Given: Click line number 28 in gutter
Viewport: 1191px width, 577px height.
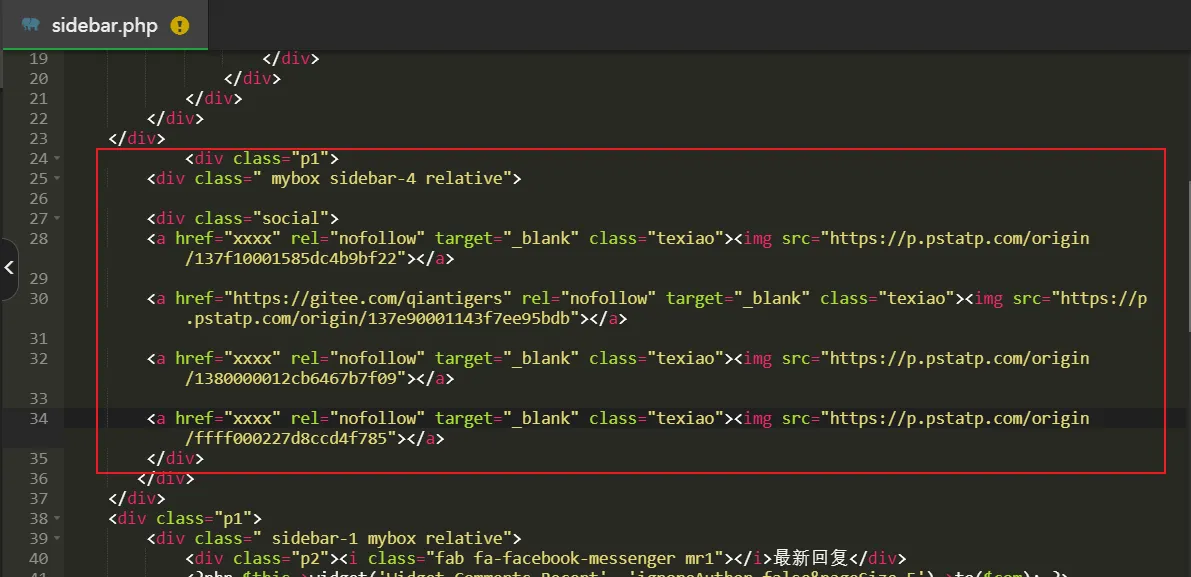Looking at the screenshot, I should pyautogui.click(x=38, y=238).
